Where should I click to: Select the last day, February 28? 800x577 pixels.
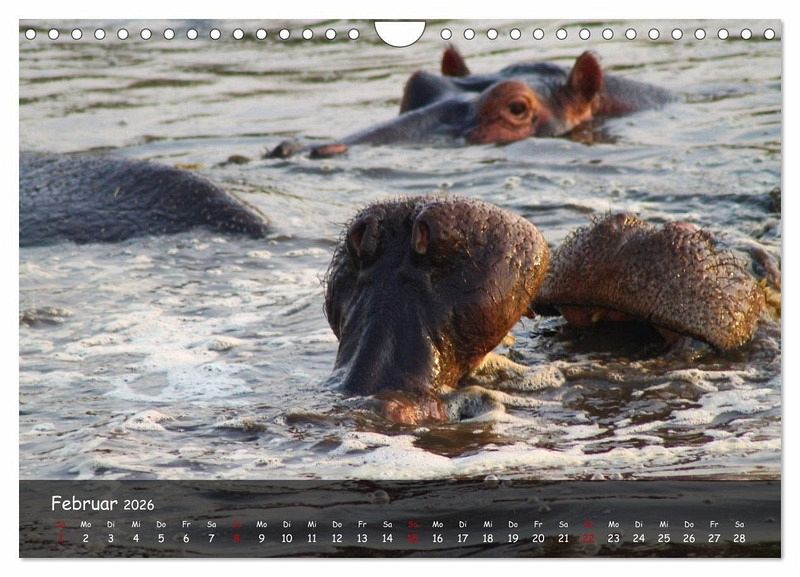tap(739, 538)
